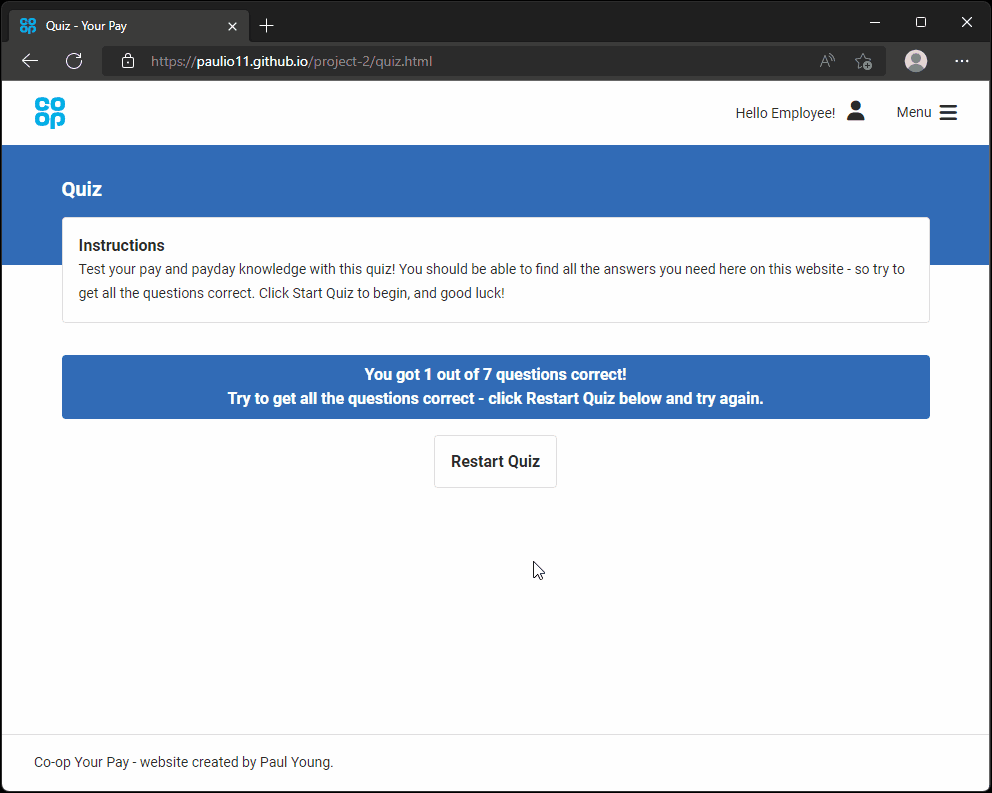Activate the Read aloud icon in address bar
Screen dimensions: 992x793
click(x=826, y=61)
